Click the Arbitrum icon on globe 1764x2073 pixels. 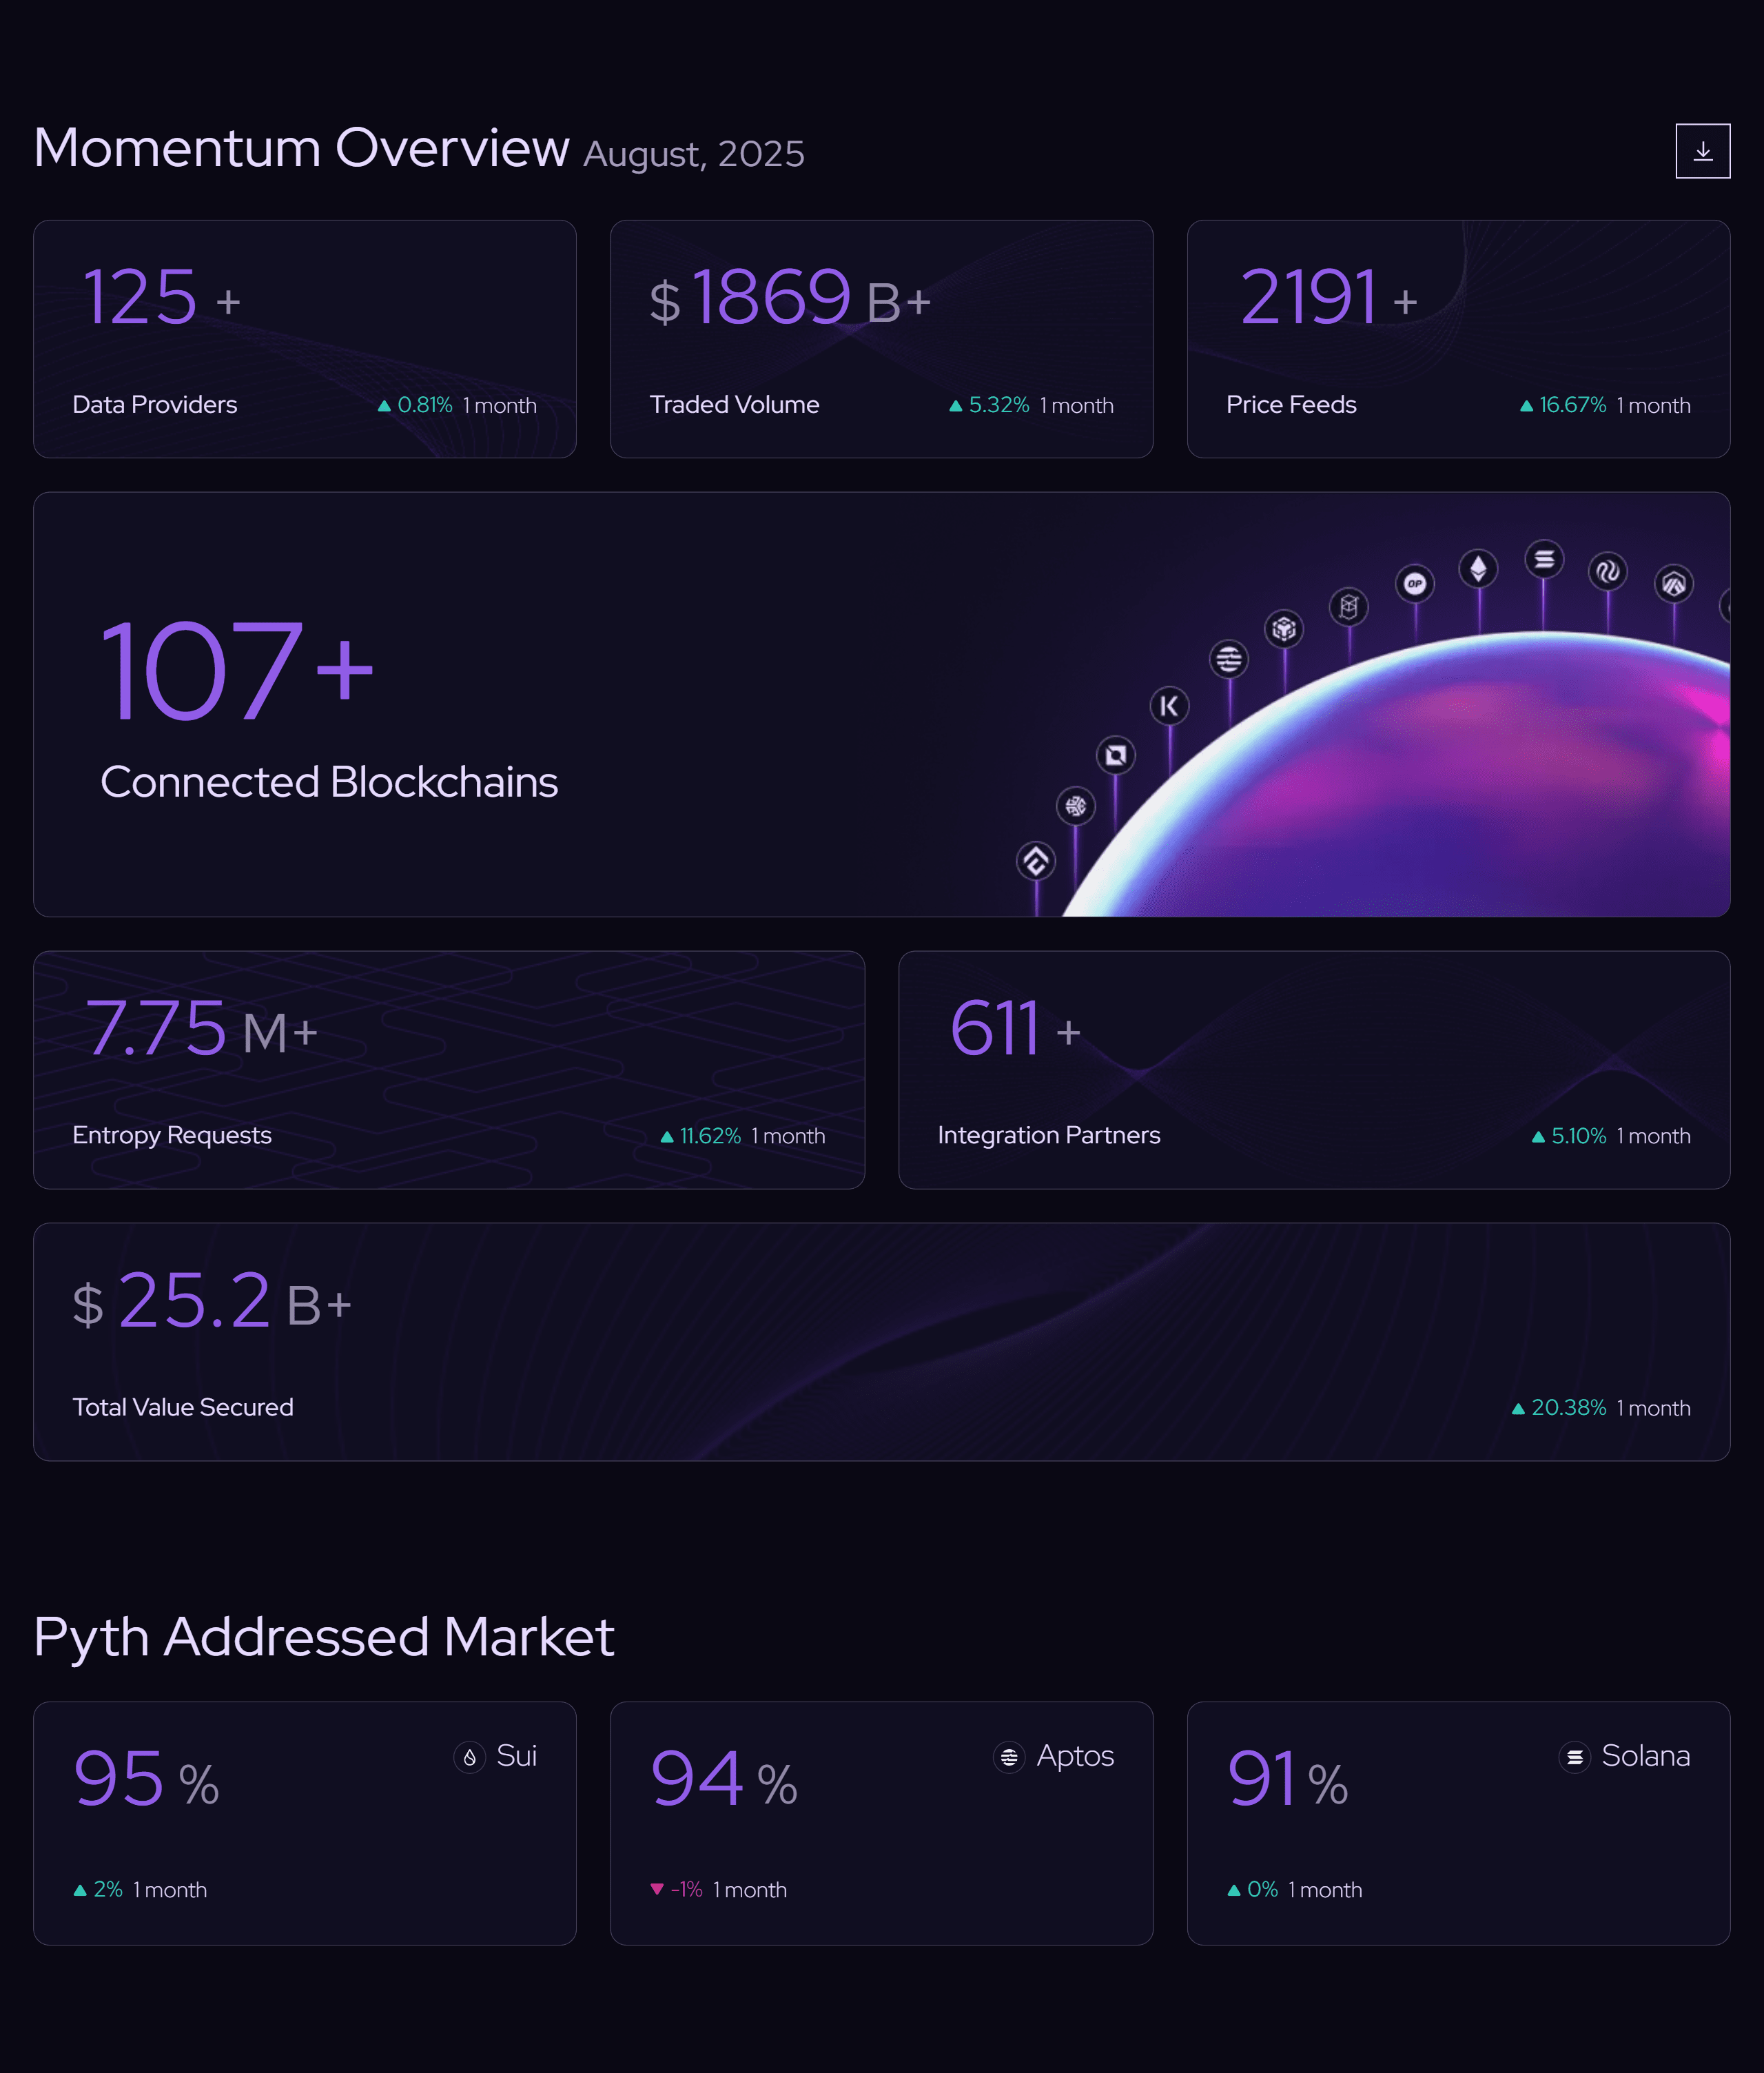click(x=1673, y=584)
